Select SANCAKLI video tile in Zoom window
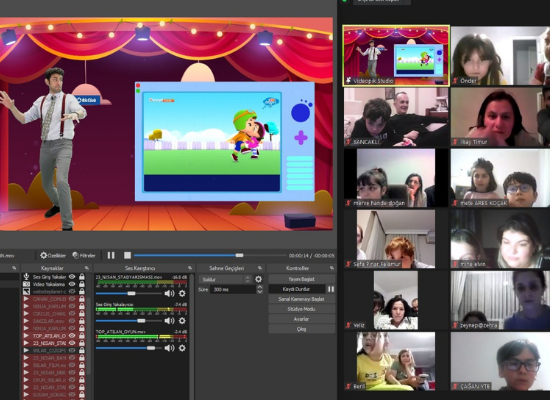Screen dimensions: 550x400 396,117
